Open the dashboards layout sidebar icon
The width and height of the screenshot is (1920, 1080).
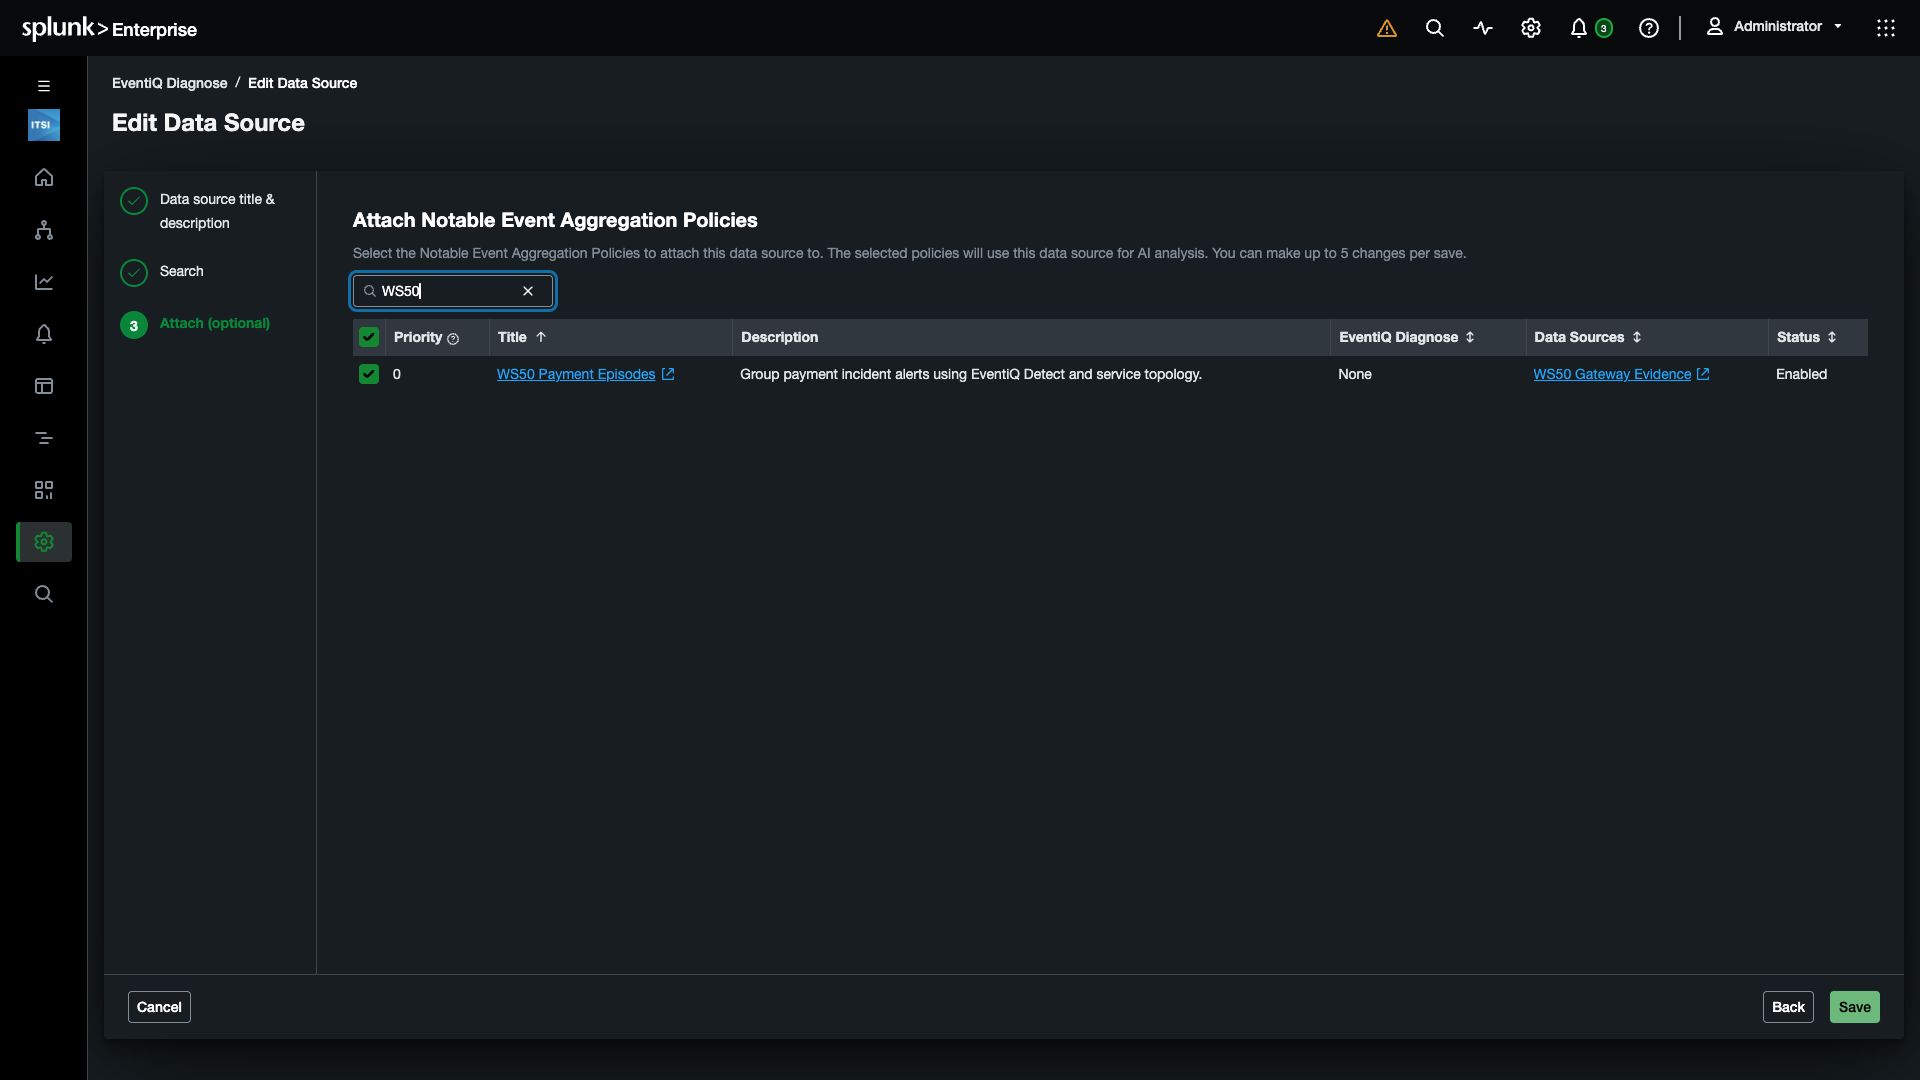pyautogui.click(x=44, y=386)
